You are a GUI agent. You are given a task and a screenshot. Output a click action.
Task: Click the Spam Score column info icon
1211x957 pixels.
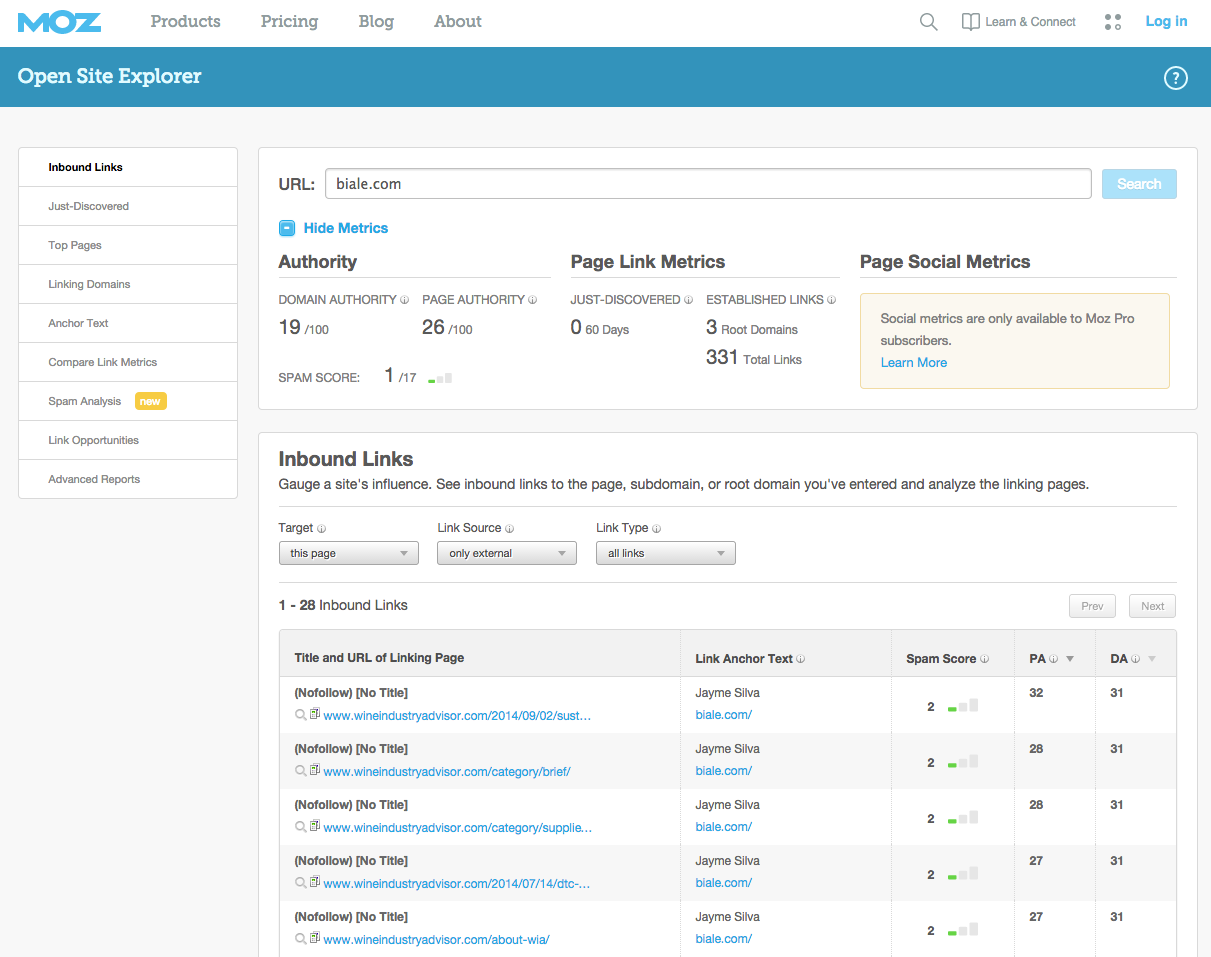point(985,659)
